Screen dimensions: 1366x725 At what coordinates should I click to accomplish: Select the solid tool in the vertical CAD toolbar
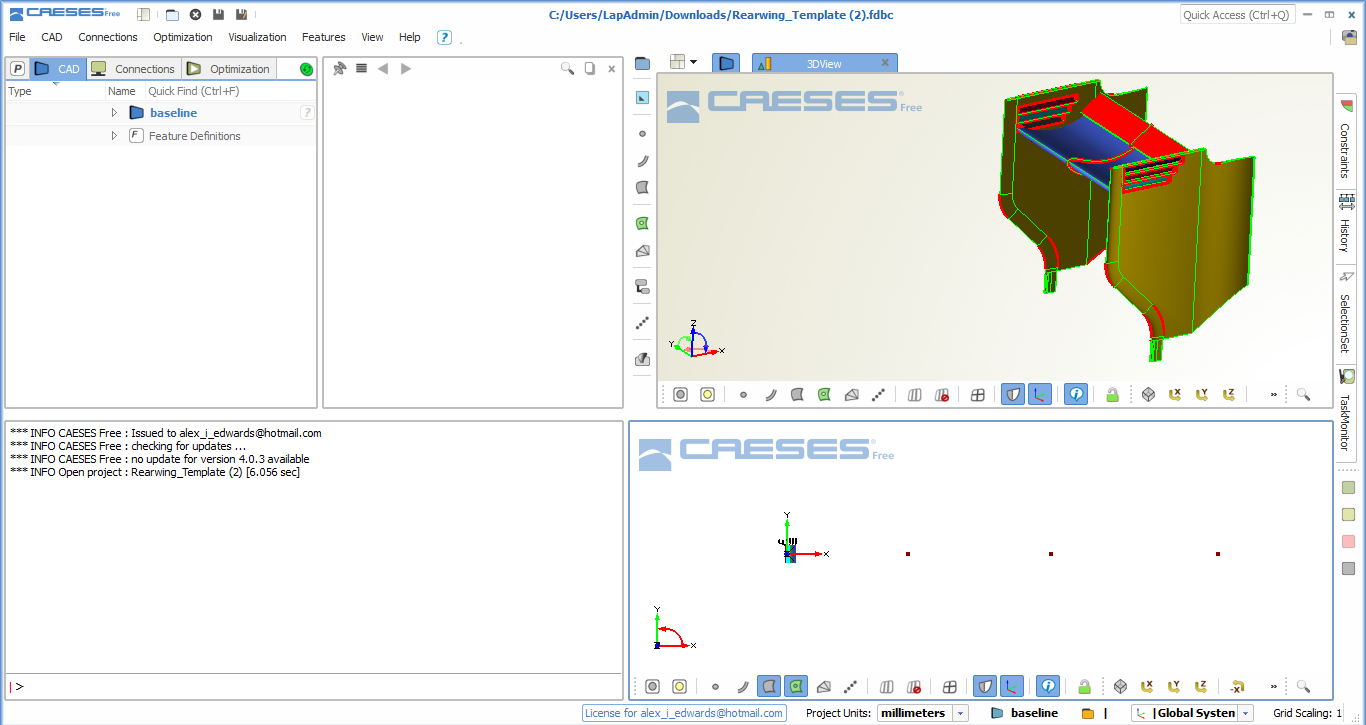[642, 251]
